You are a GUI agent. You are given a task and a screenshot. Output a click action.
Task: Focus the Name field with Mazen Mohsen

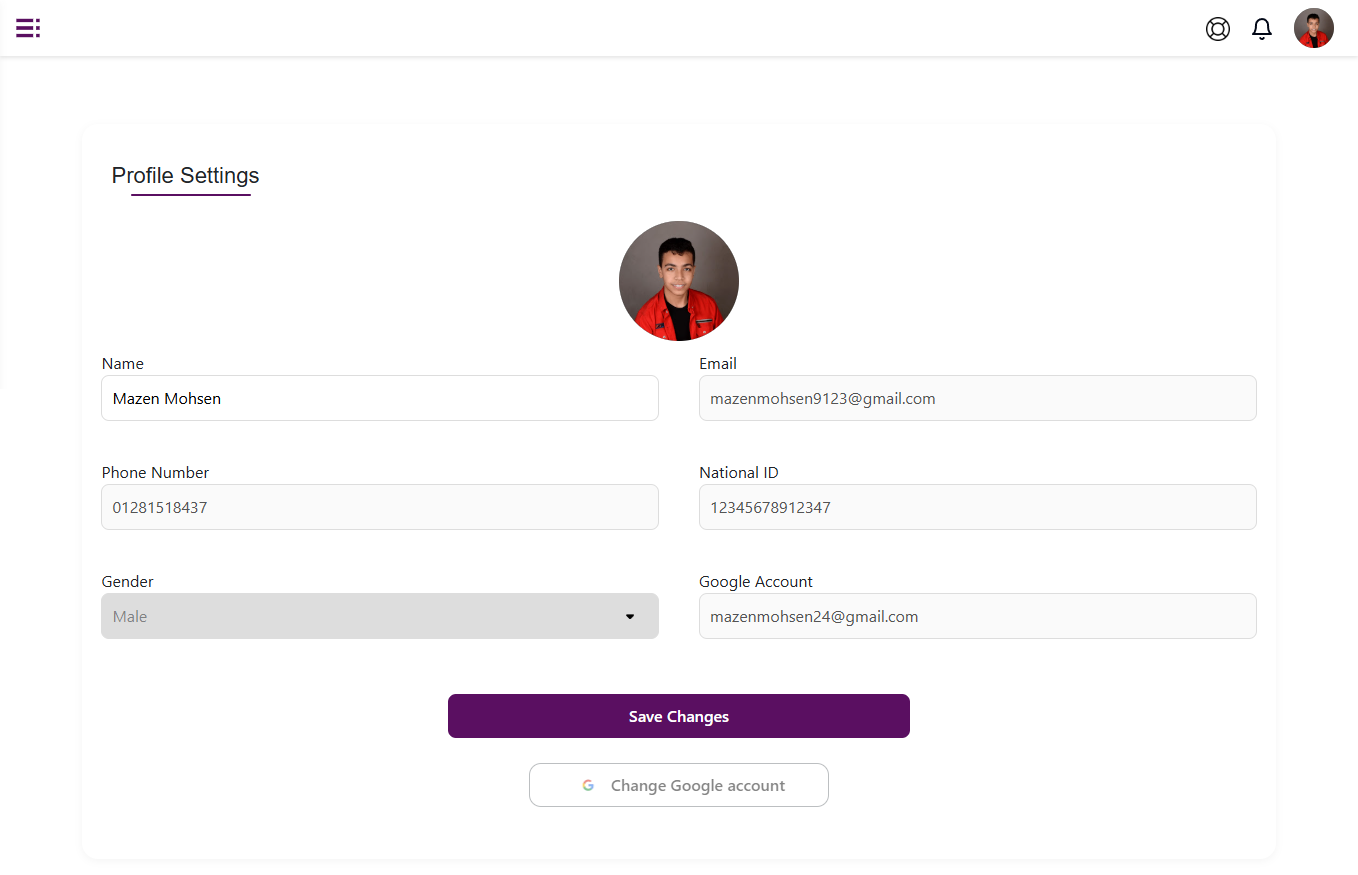(x=379, y=398)
